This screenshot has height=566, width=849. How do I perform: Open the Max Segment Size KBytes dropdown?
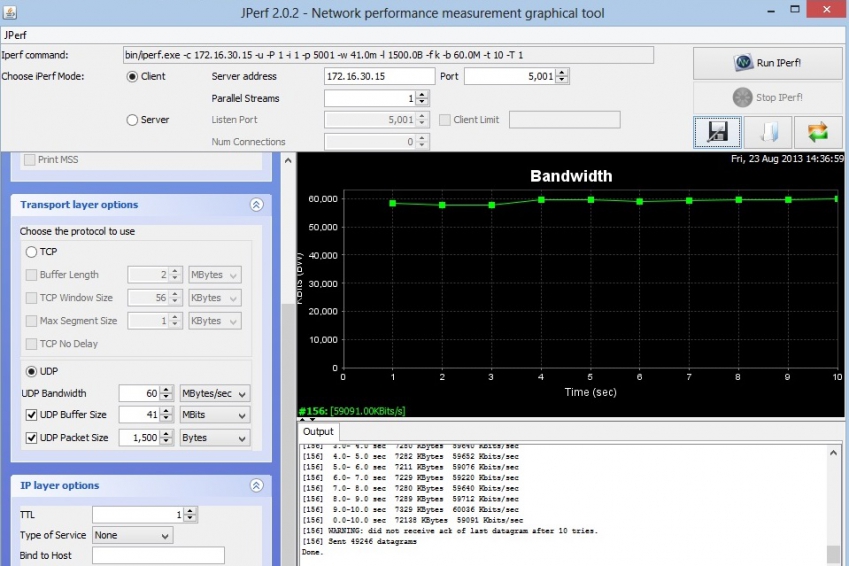pos(214,321)
